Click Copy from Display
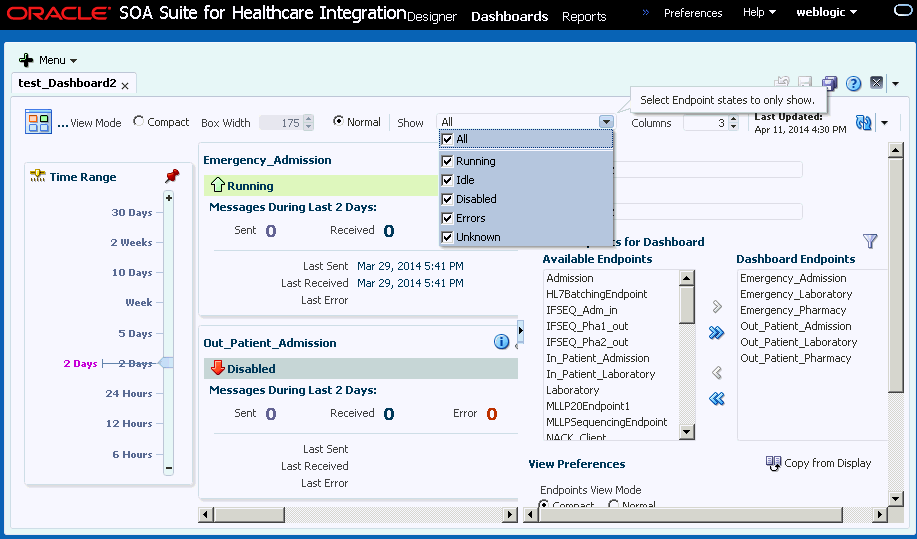 pos(828,463)
